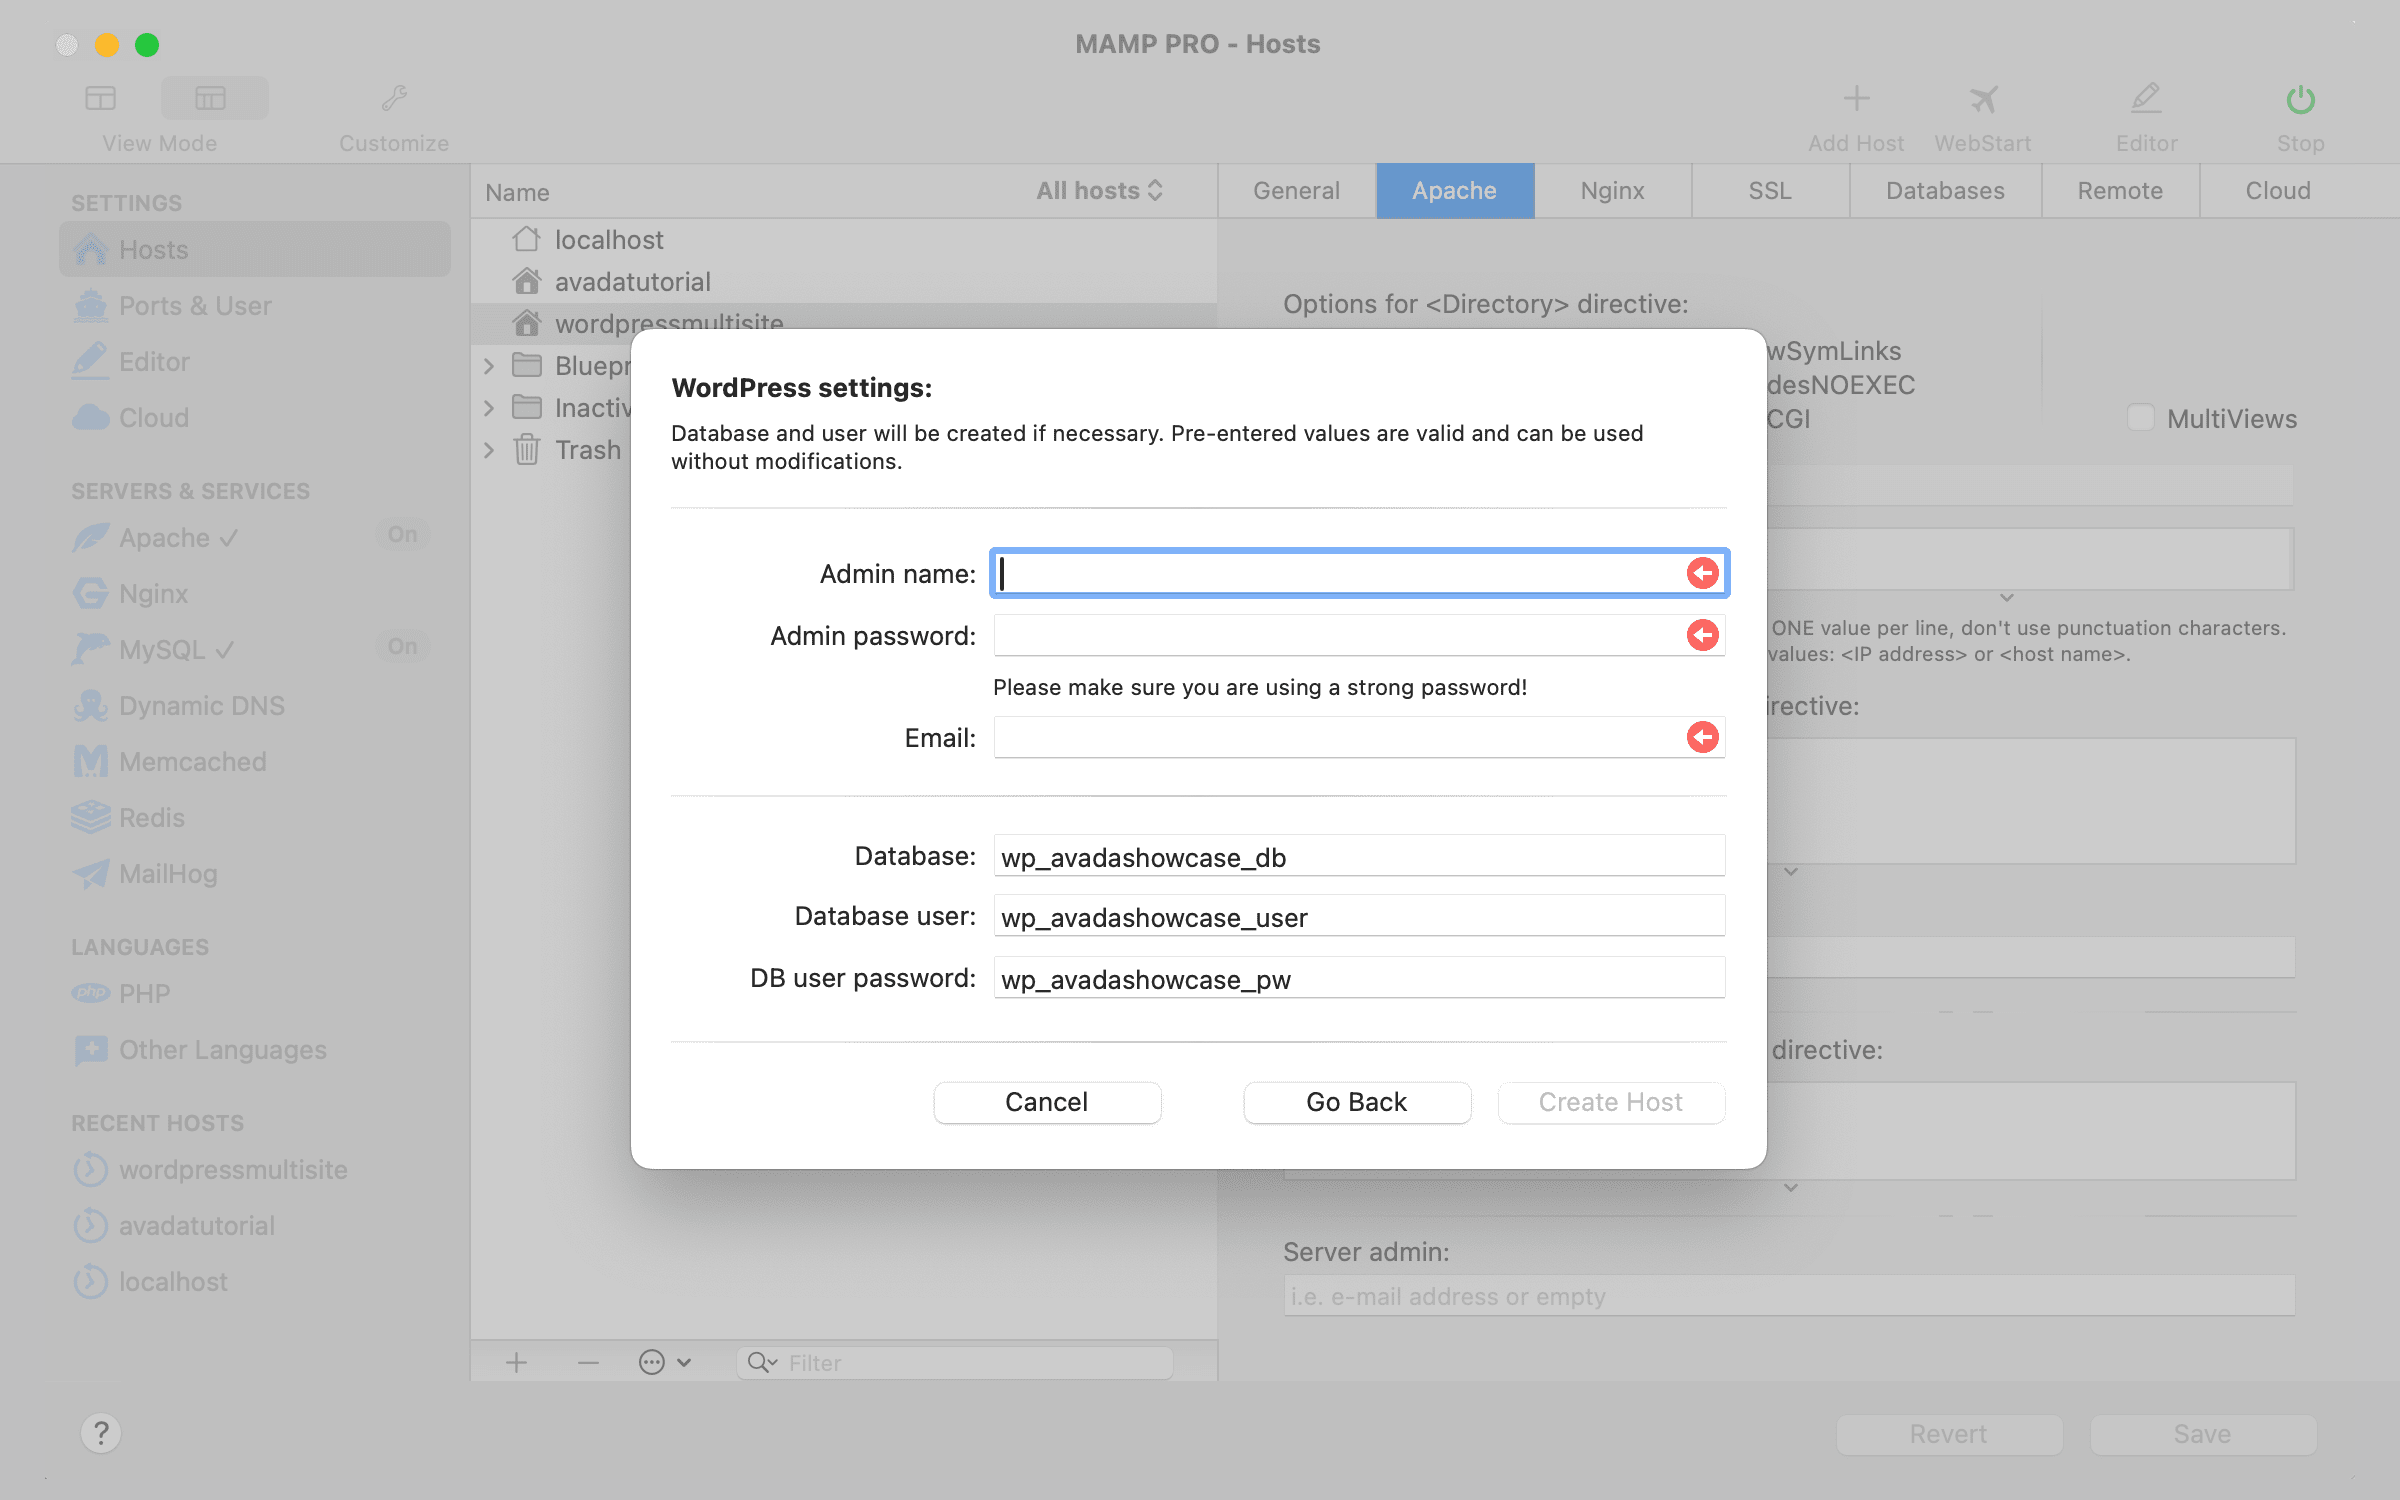The image size is (2400, 1500).
Task: Open Ports & User settings
Action: 255,306
